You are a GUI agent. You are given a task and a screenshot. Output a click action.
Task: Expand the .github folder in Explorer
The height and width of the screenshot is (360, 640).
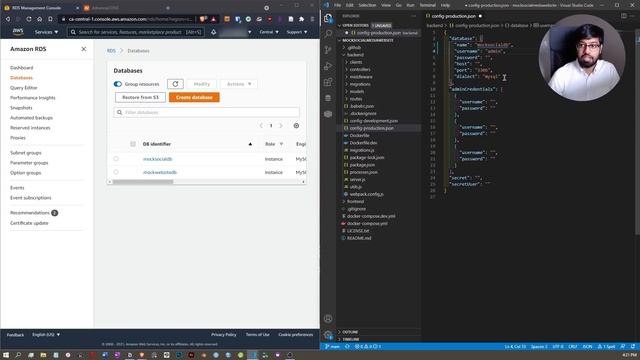tap(353, 47)
